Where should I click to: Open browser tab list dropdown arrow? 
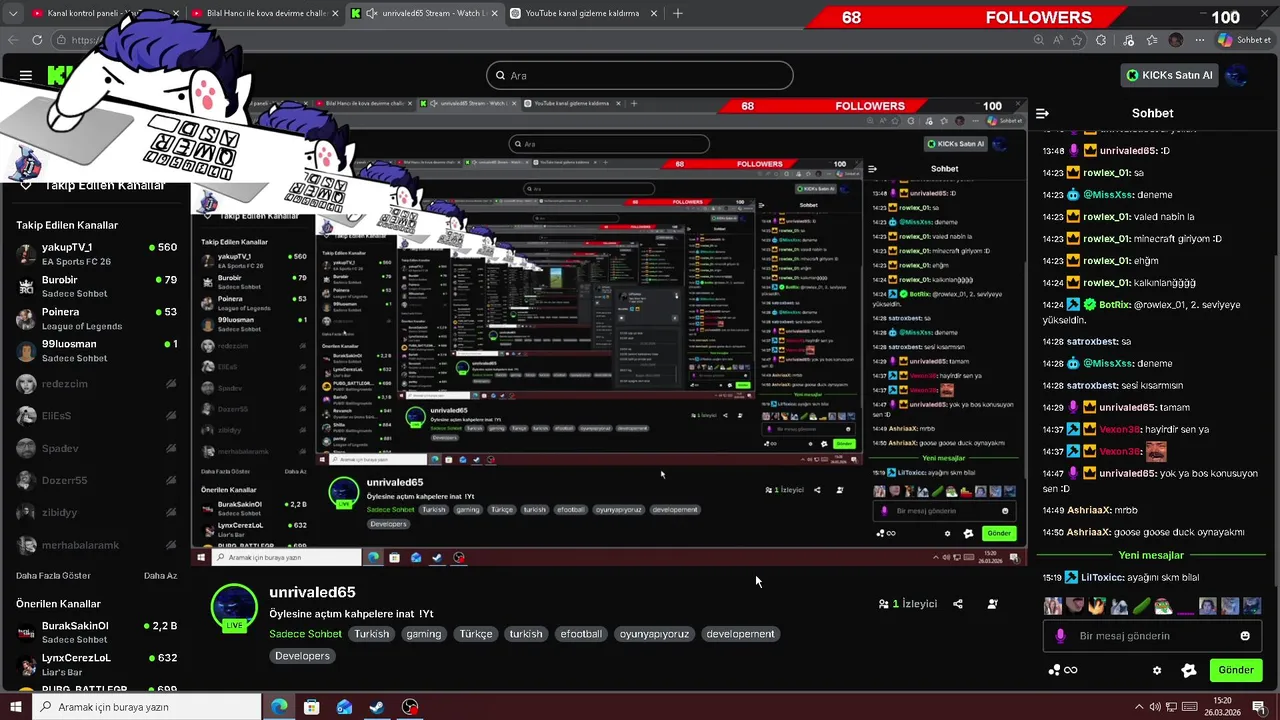tap(13, 14)
